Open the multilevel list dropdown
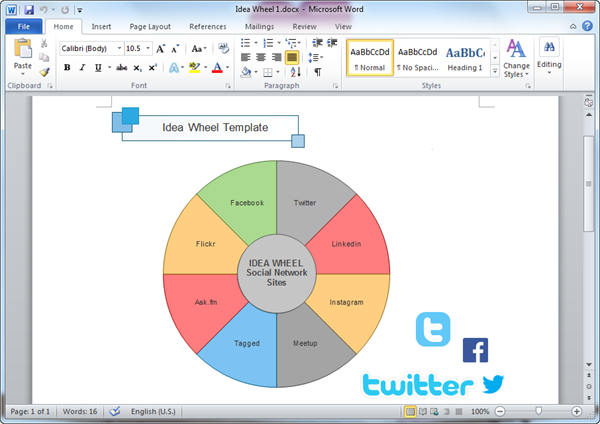The height and width of the screenshot is (424, 600). 299,43
